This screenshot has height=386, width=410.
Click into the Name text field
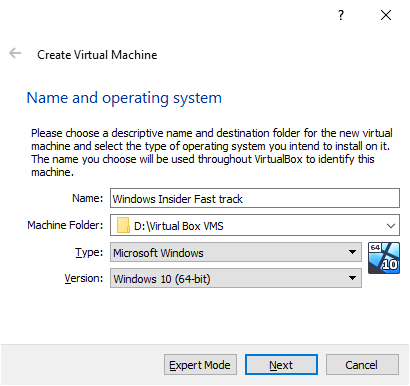(x=255, y=198)
